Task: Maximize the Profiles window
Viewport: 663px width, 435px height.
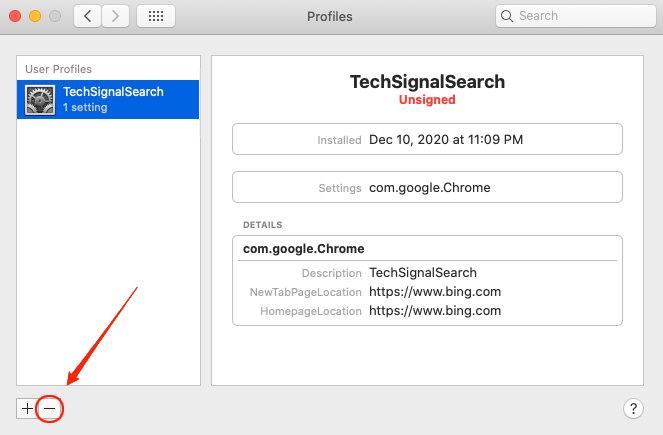Action: 55,16
